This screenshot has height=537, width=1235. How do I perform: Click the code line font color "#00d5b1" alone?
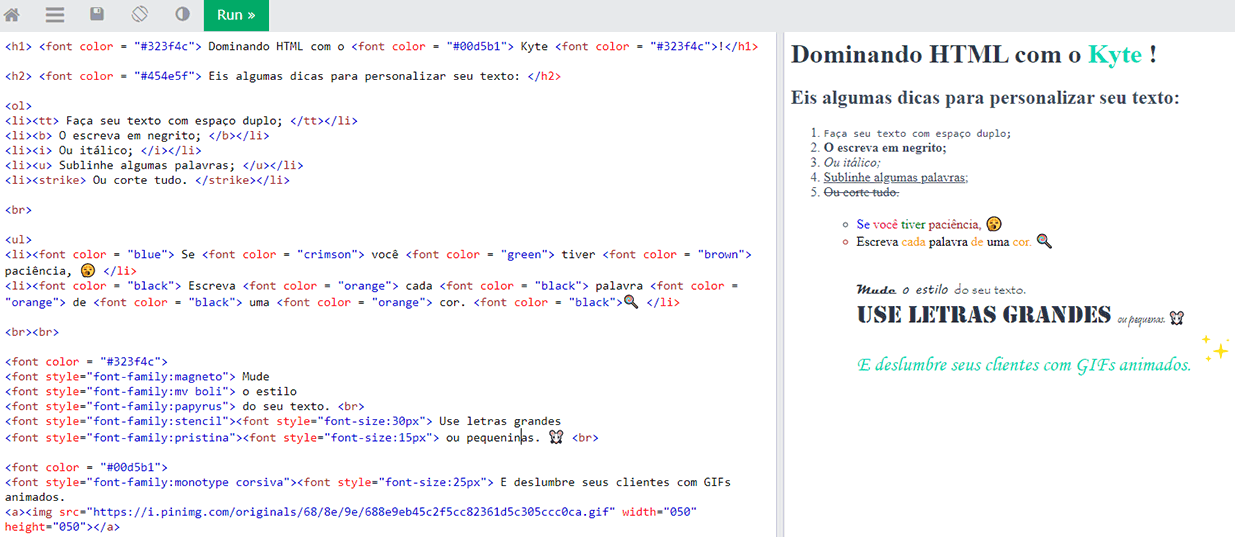86,467
